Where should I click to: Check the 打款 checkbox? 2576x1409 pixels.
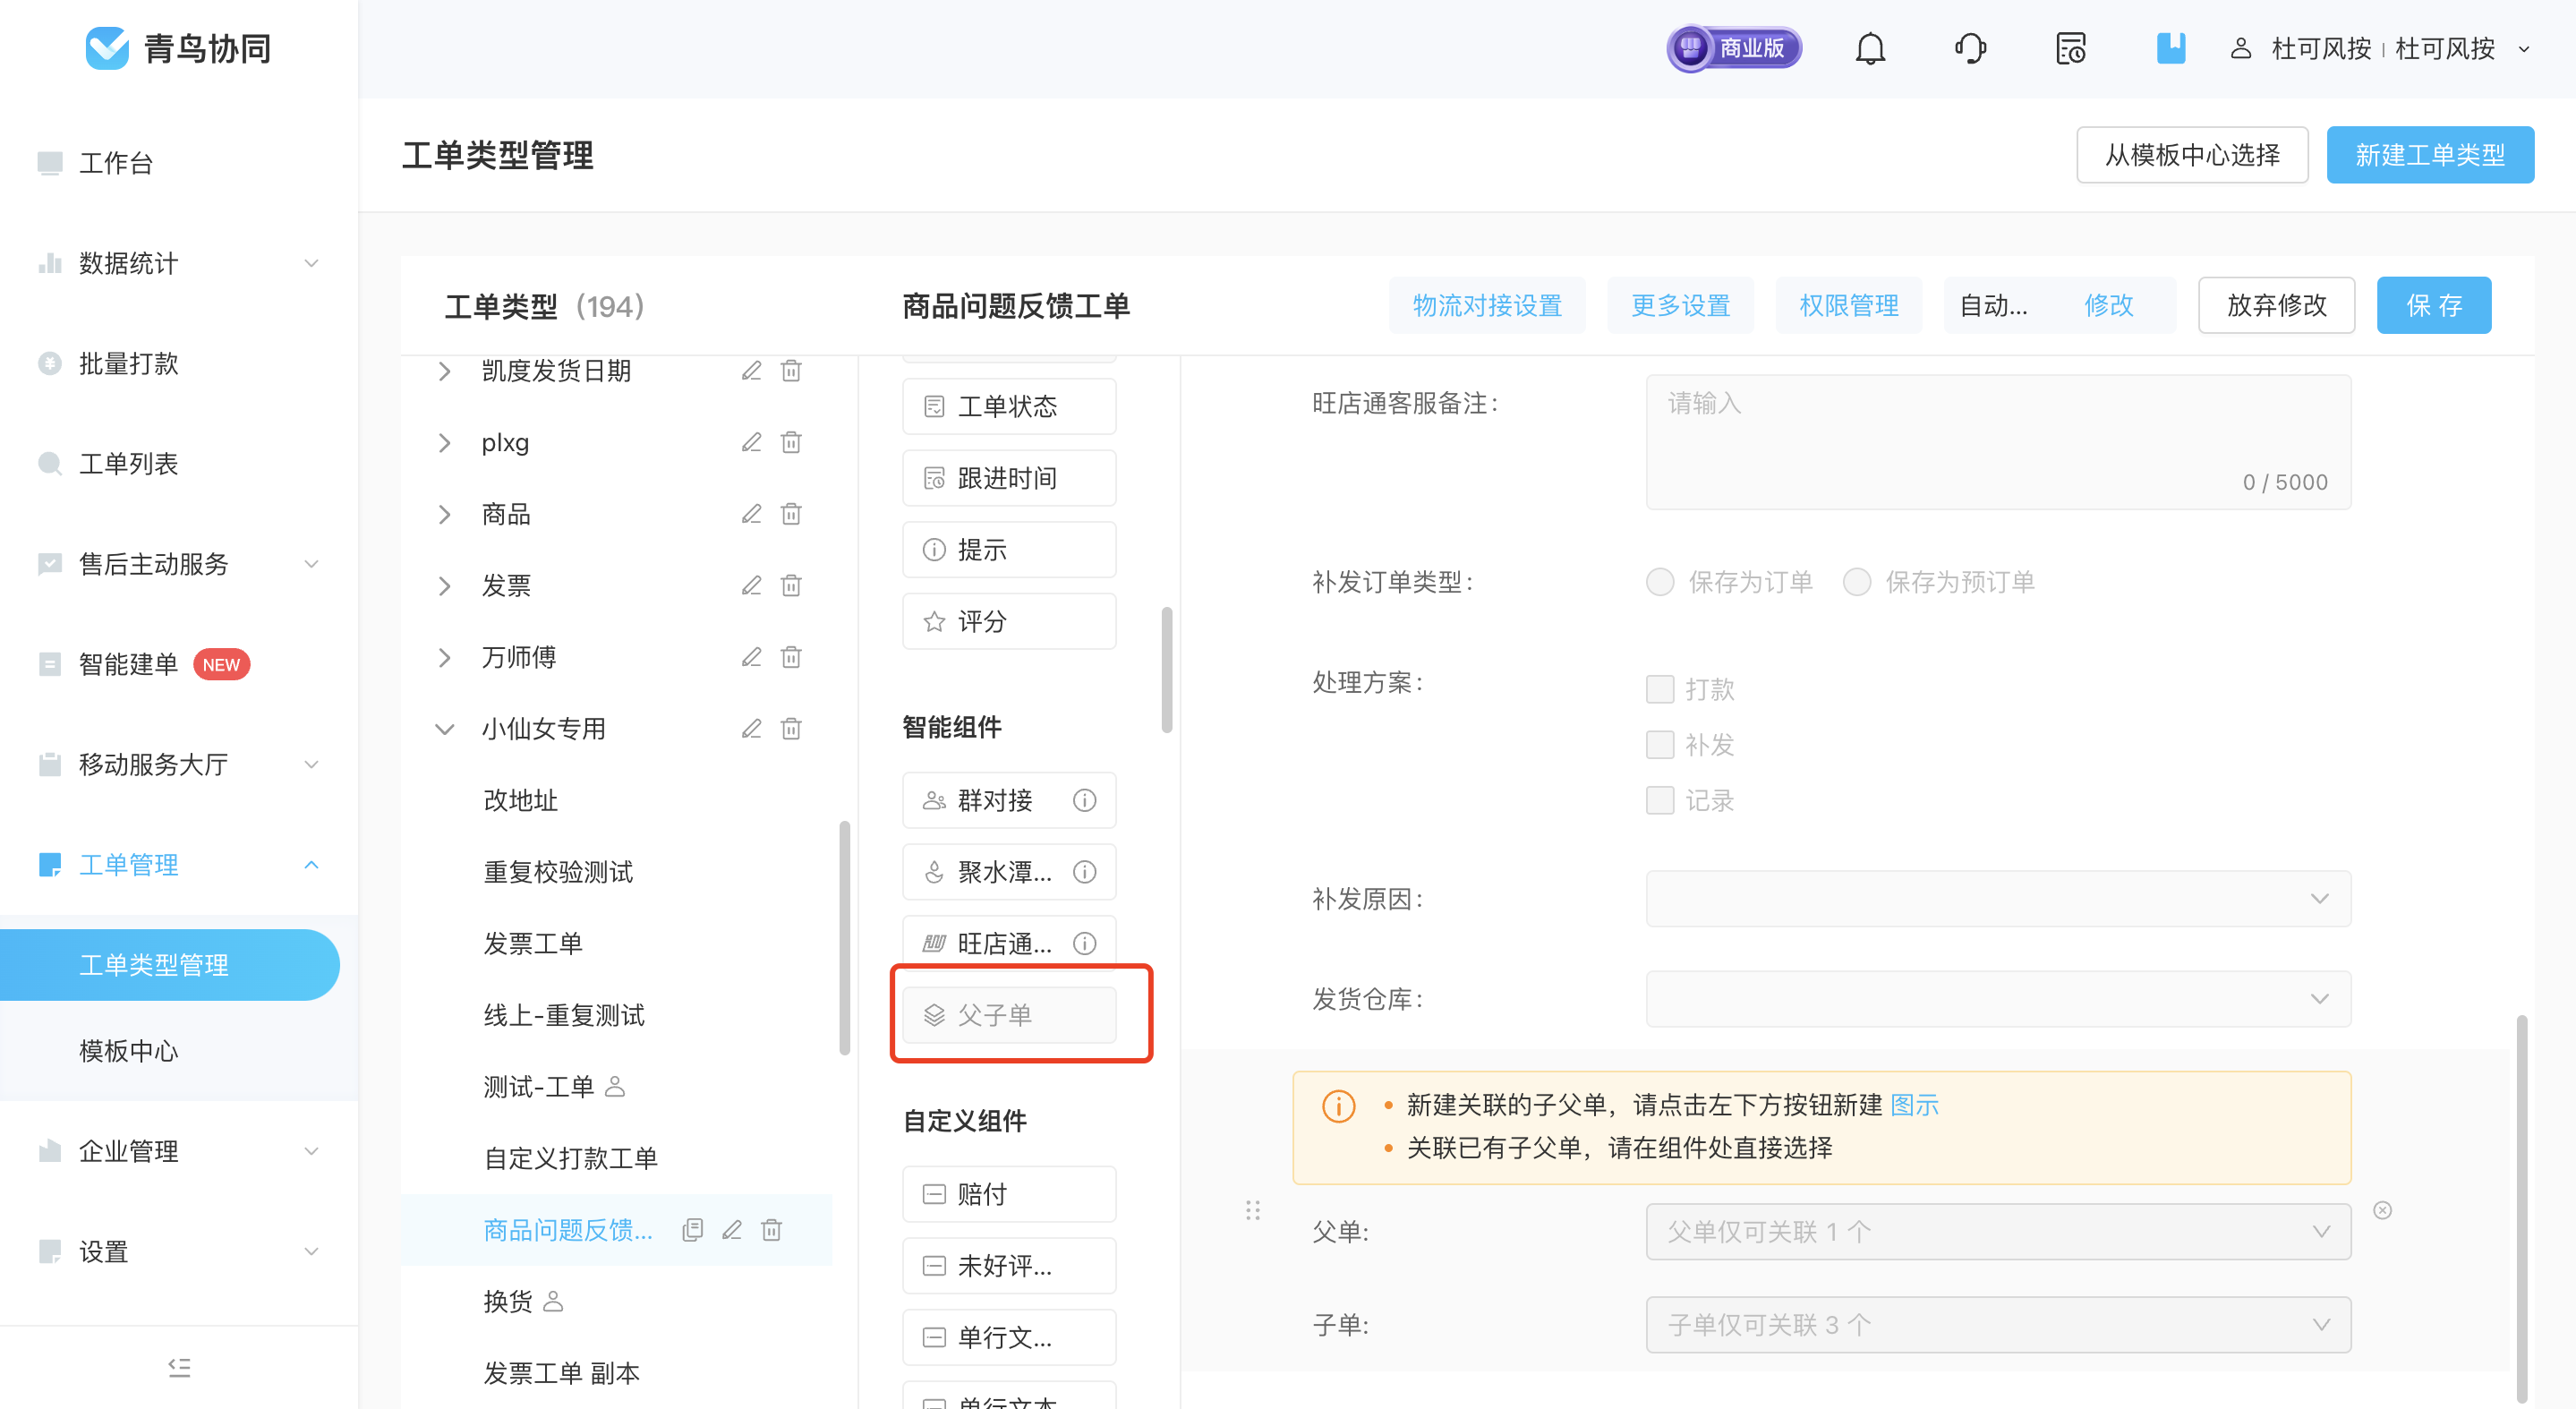point(1660,689)
